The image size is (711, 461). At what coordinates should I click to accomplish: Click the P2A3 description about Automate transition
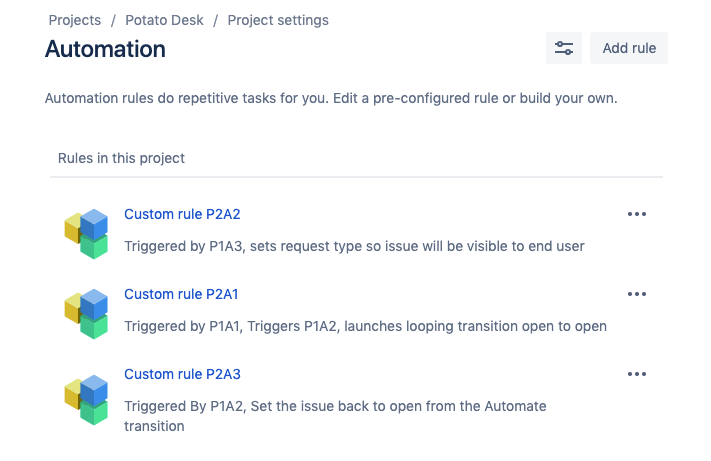pos(335,416)
